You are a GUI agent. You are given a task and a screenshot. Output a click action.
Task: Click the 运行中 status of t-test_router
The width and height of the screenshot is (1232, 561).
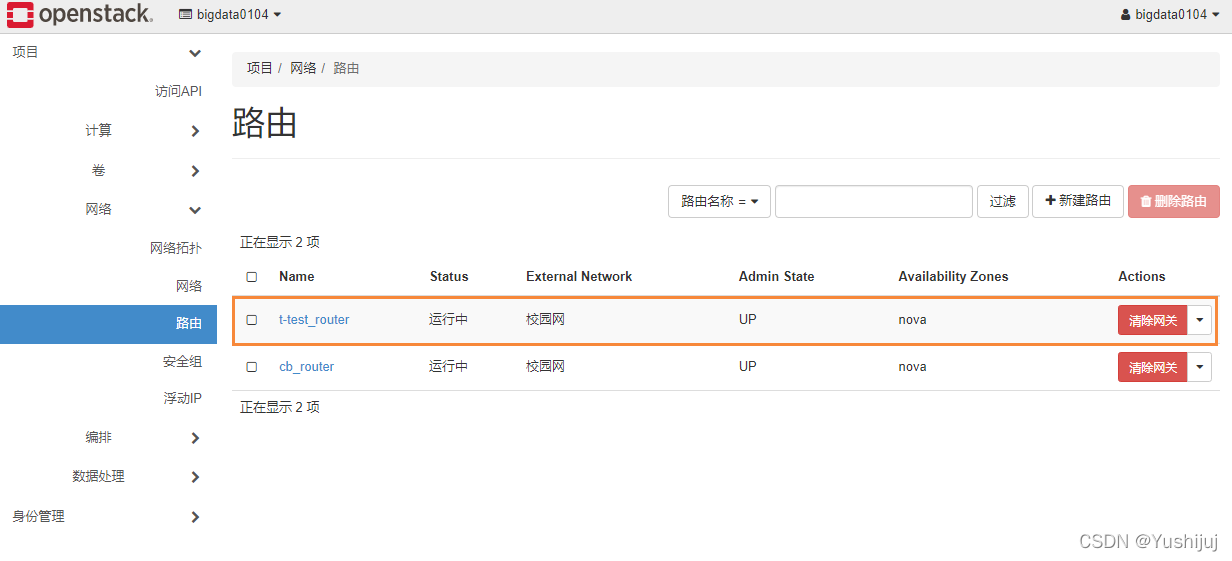click(449, 320)
